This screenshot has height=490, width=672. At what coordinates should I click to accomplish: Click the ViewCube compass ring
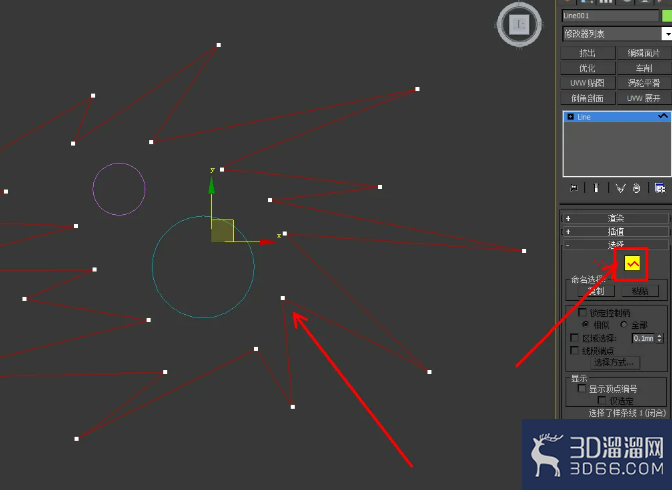click(x=519, y=43)
